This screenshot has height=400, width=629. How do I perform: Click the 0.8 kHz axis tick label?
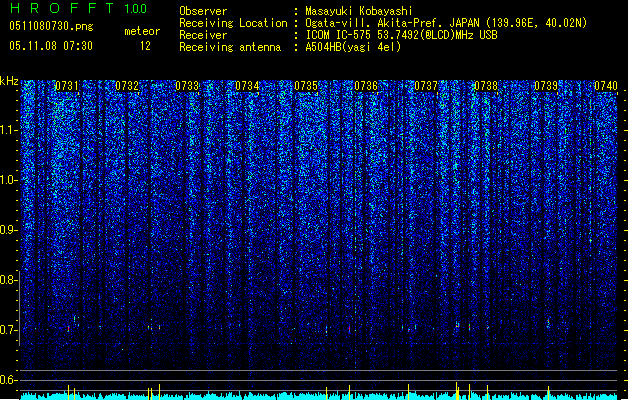[x=8, y=280]
